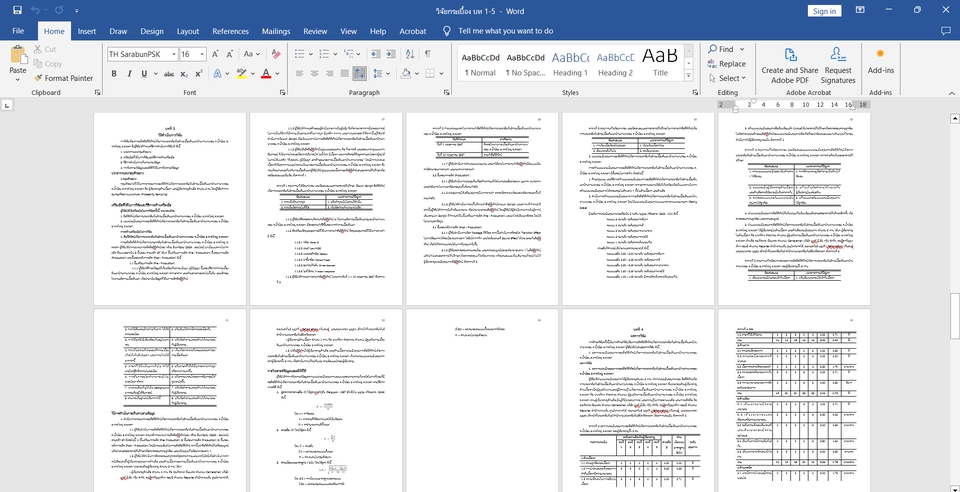Justify the paragraph text
This screenshot has height=492, width=960.
click(345, 73)
